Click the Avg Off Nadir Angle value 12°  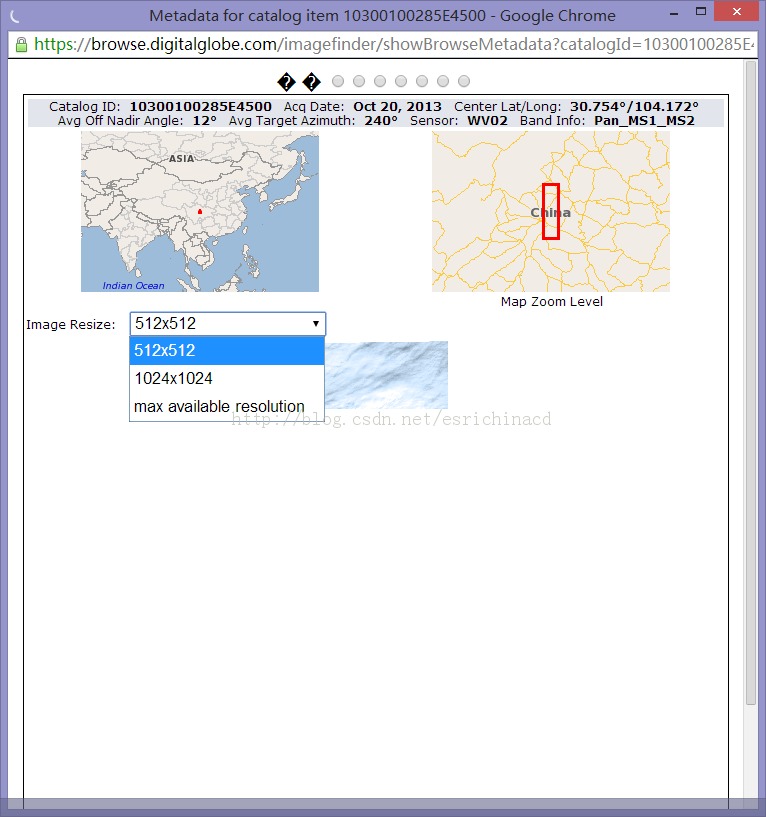point(205,121)
